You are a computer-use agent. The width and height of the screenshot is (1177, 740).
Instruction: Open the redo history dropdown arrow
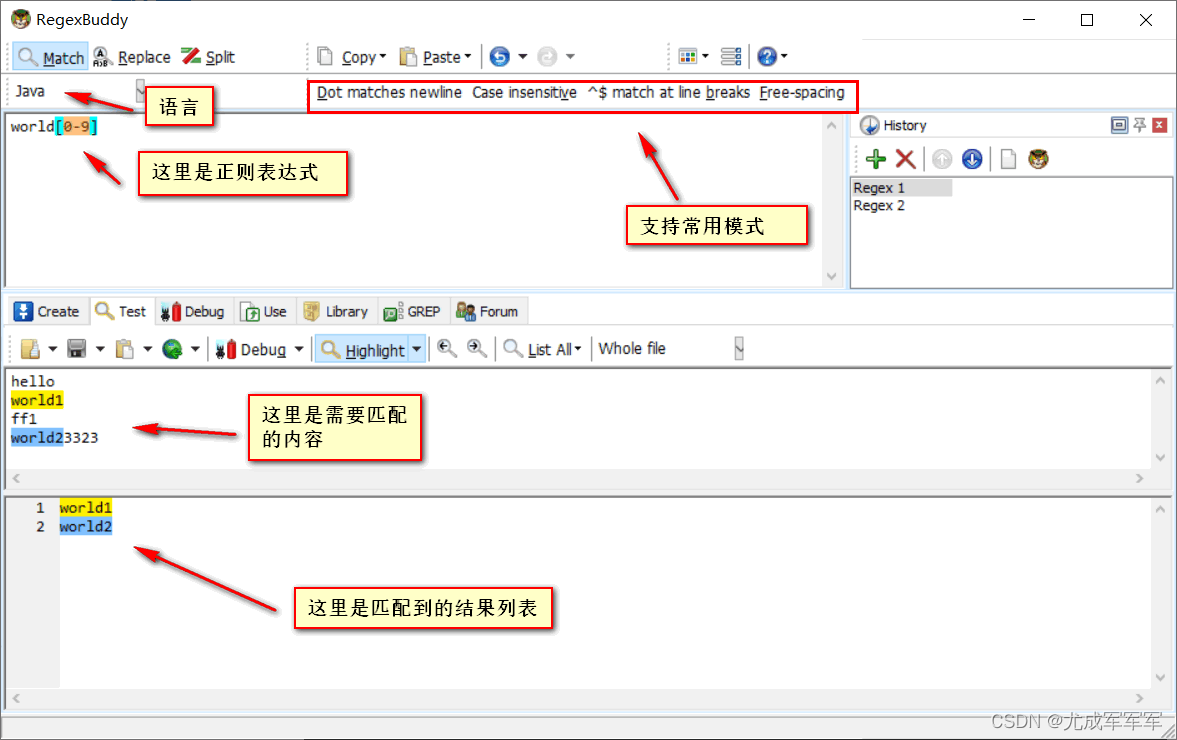pyautogui.click(x=570, y=56)
